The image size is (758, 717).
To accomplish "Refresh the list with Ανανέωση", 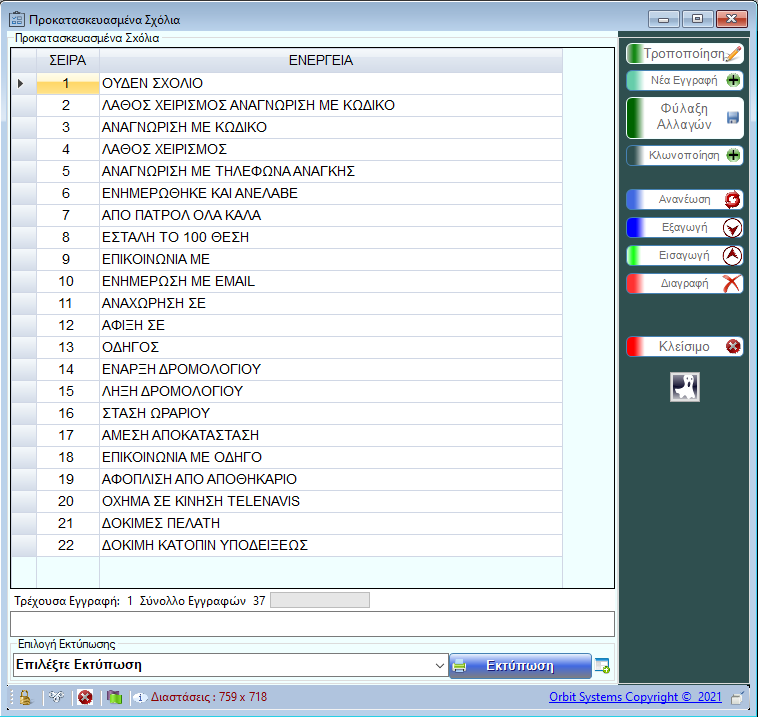I will click(685, 199).
